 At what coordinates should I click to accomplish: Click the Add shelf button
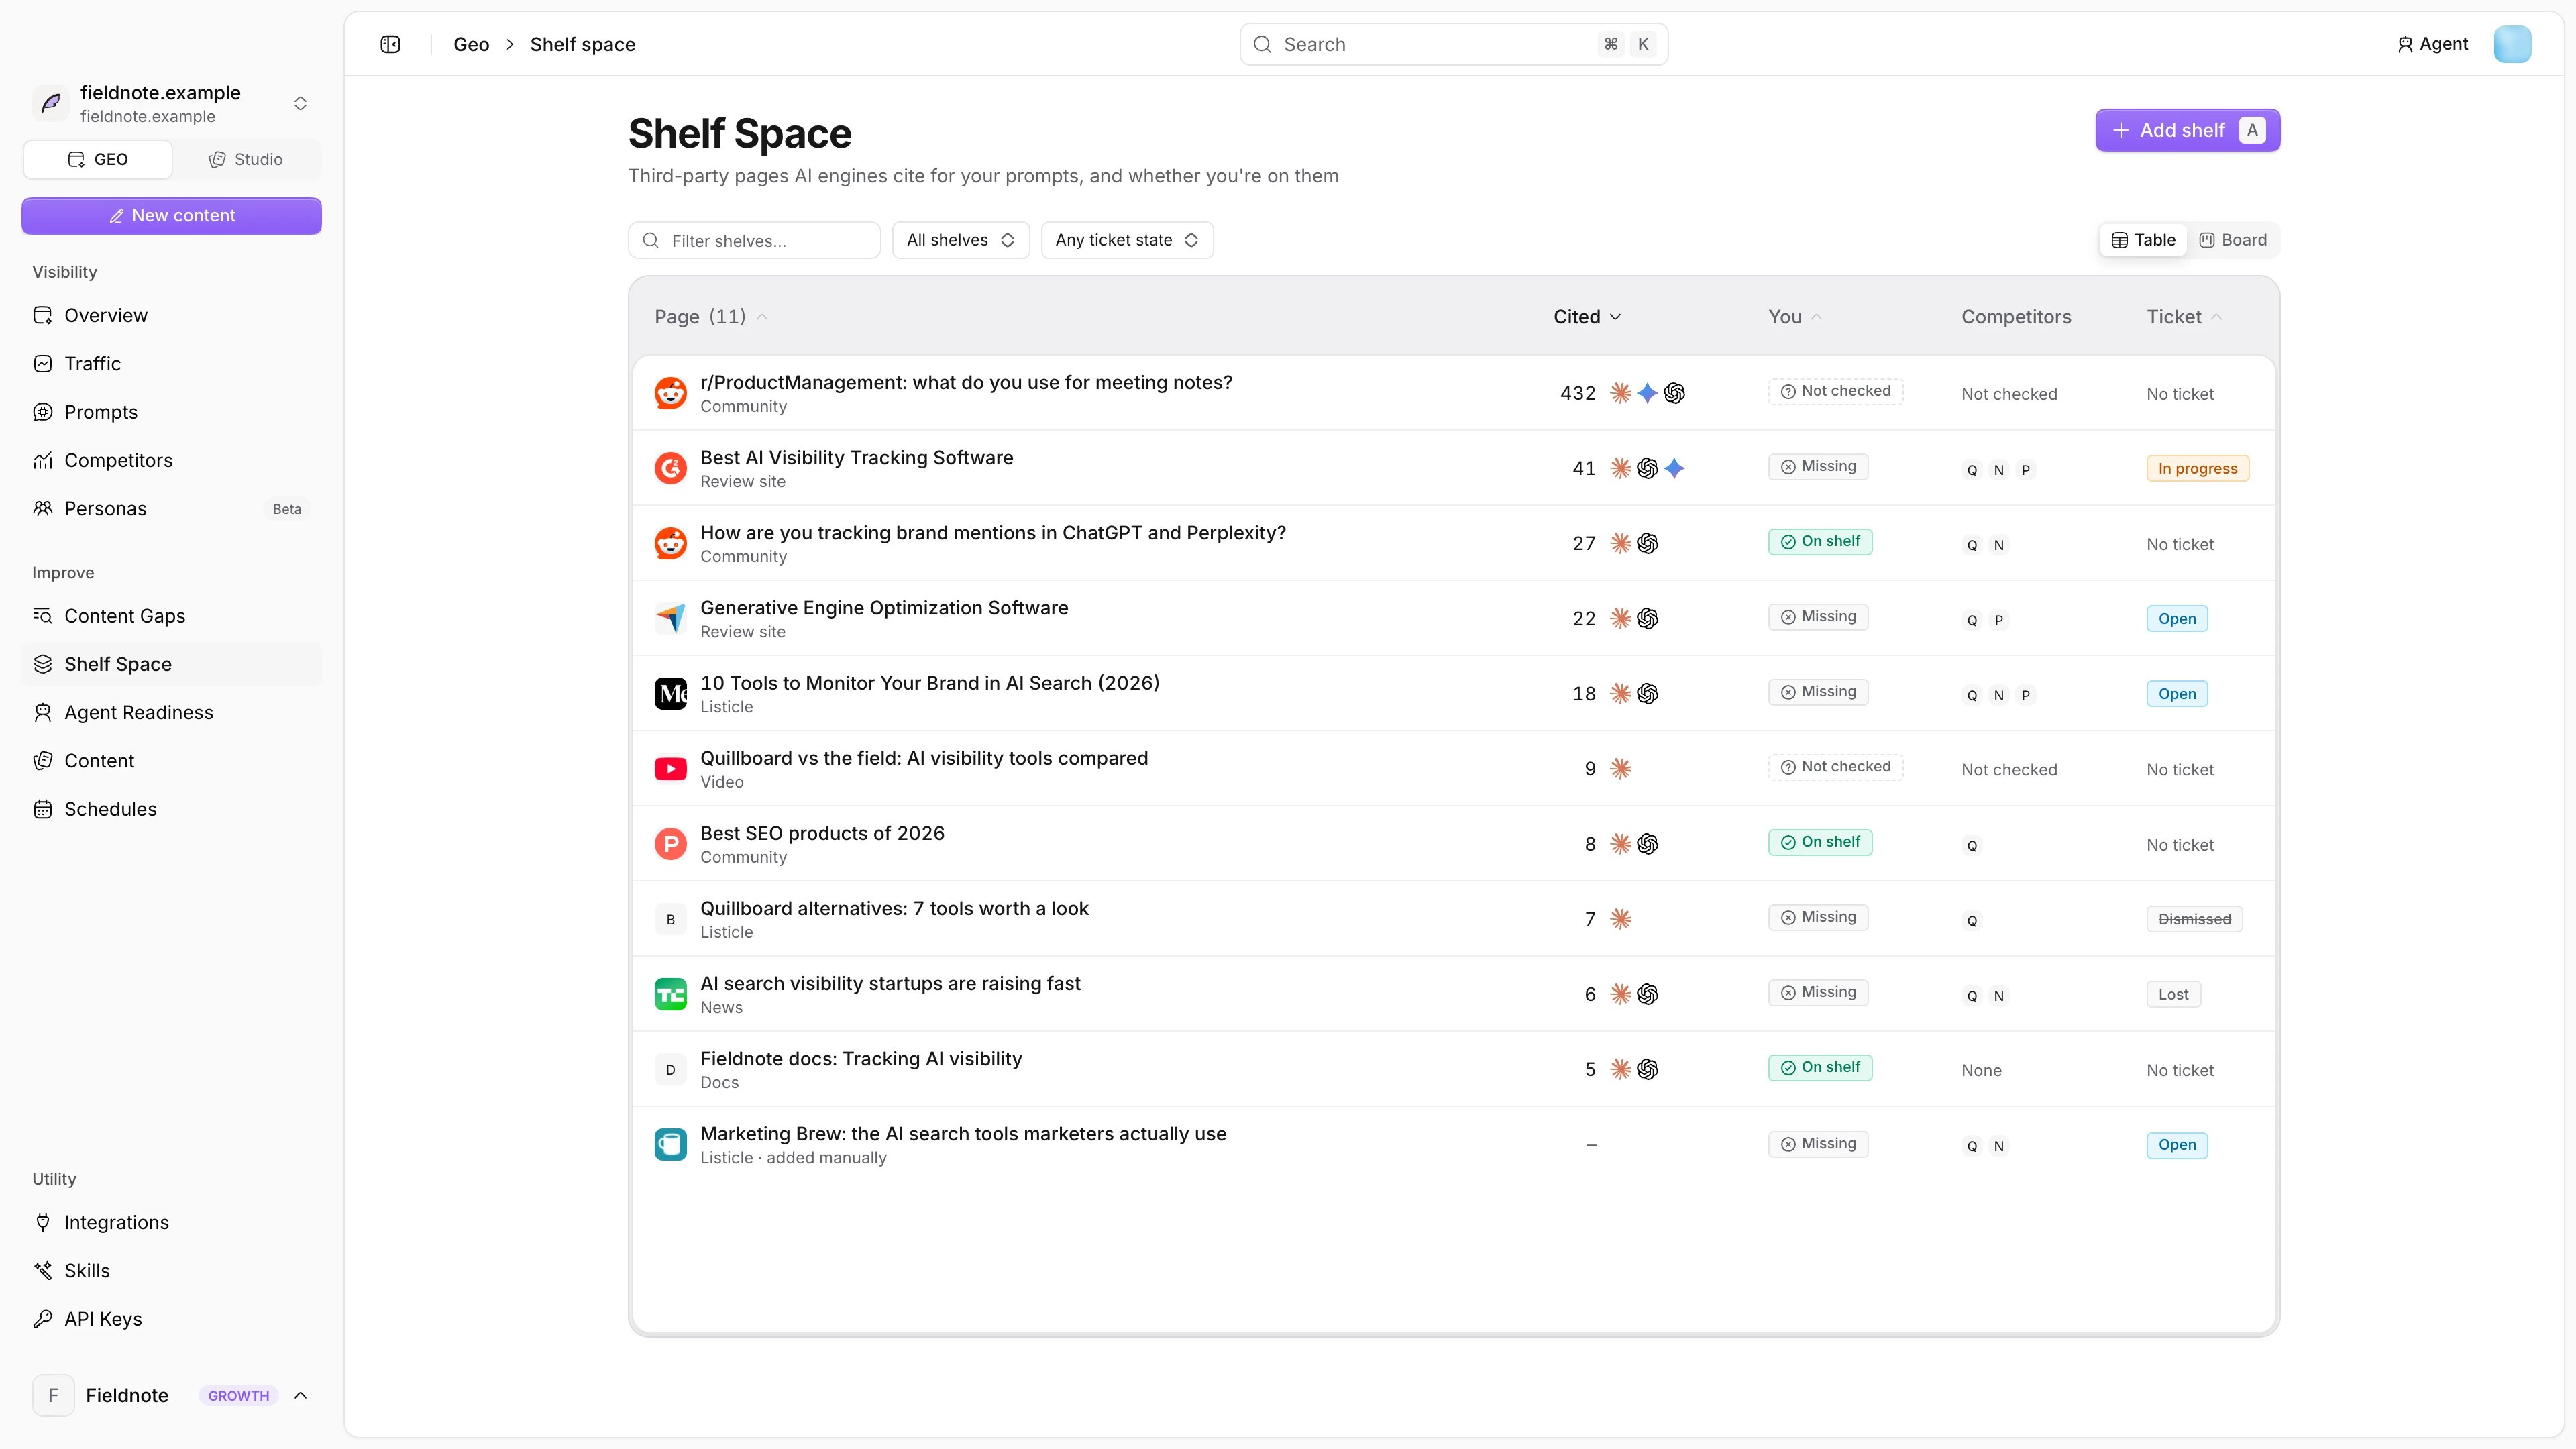(2187, 130)
